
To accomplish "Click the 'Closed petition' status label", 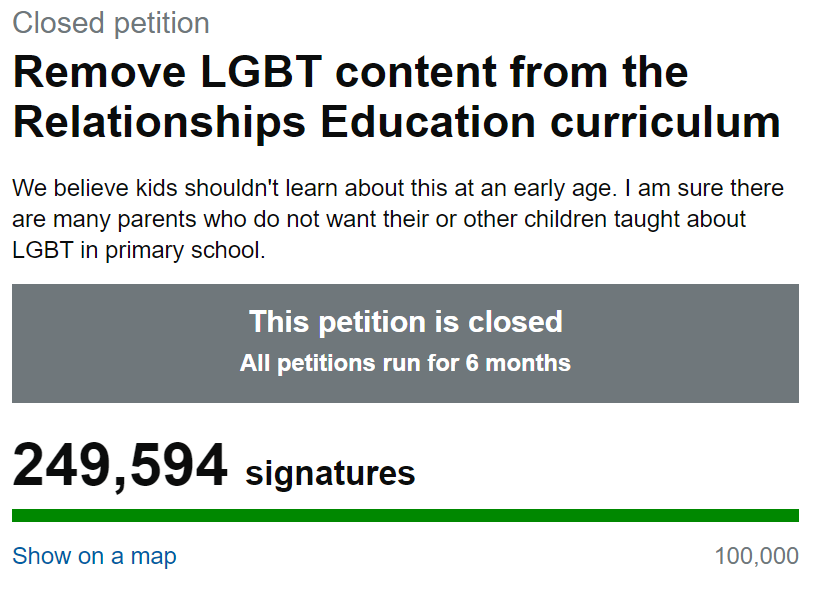I will (x=111, y=23).
